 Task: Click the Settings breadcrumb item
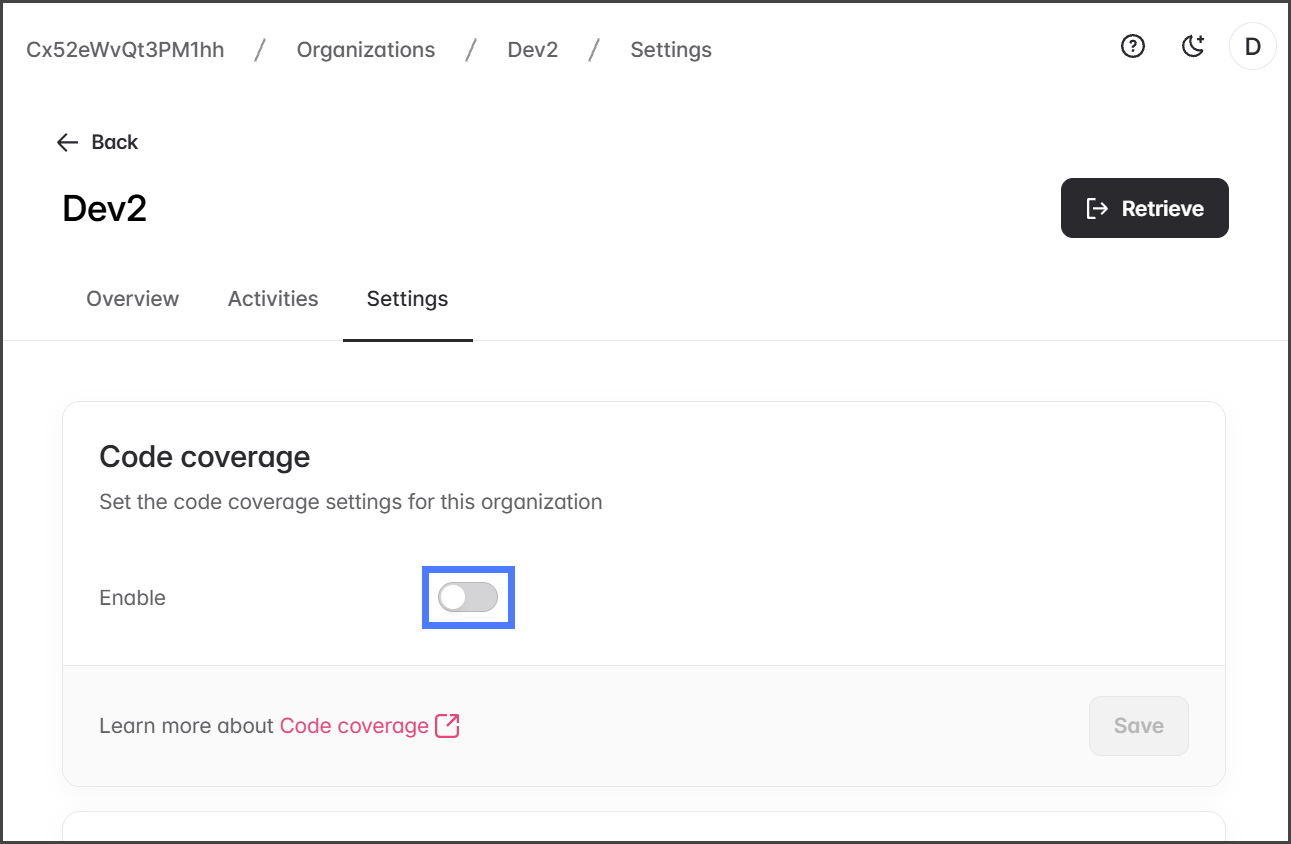pyautogui.click(x=671, y=50)
